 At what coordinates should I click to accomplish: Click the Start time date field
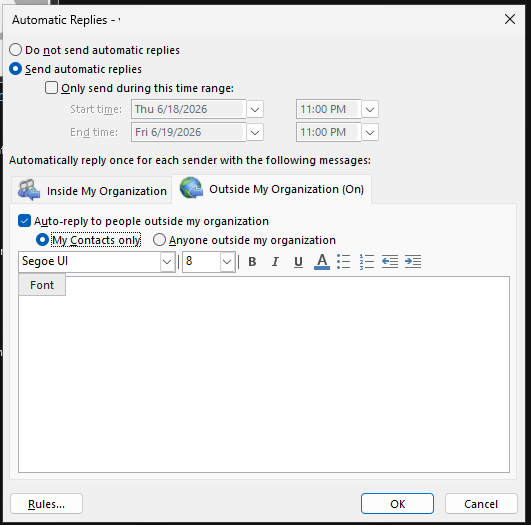point(188,109)
